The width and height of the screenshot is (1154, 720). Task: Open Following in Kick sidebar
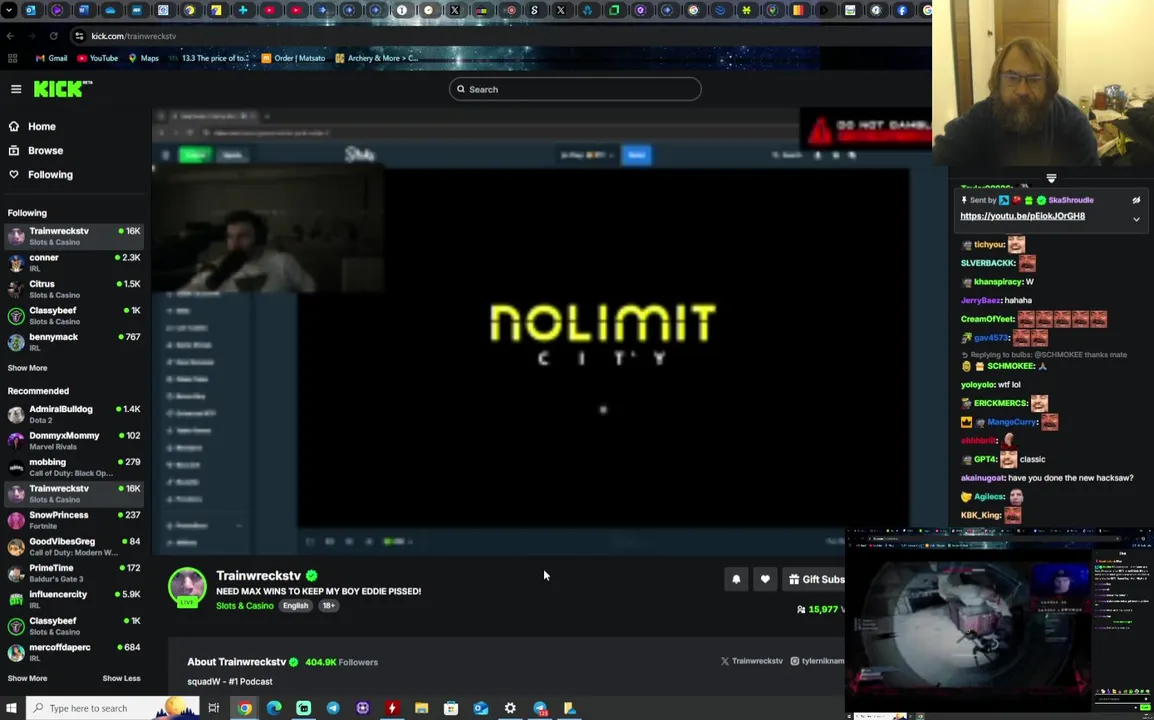tap(50, 174)
